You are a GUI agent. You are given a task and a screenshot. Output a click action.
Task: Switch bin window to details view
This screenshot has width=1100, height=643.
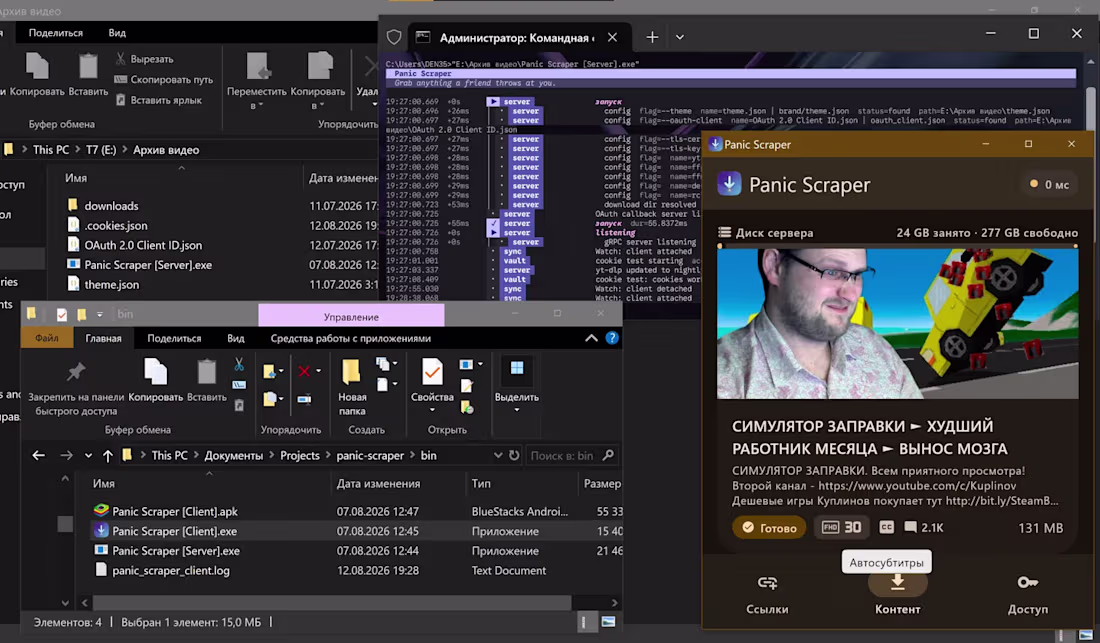tap(588, 622)
